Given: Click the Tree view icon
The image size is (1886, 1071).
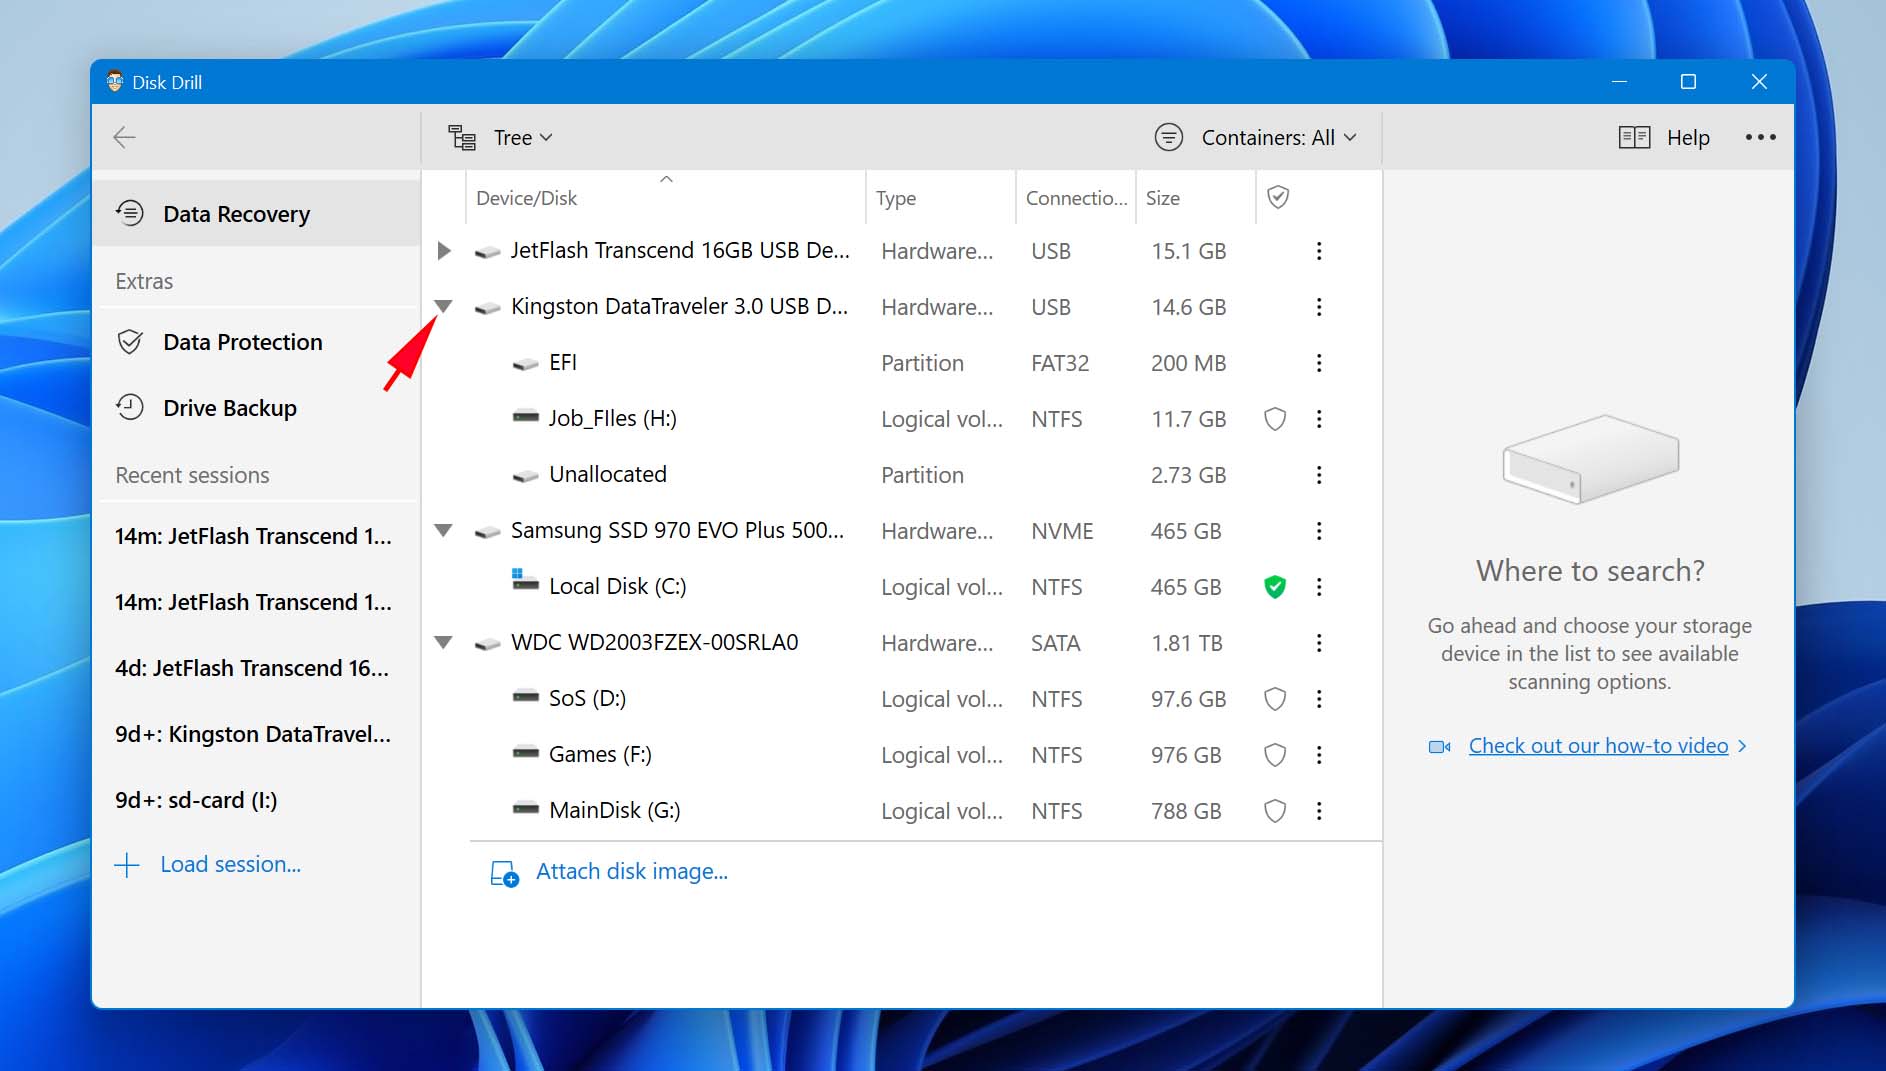Looking at the screenshot, I should coord(462,137).
